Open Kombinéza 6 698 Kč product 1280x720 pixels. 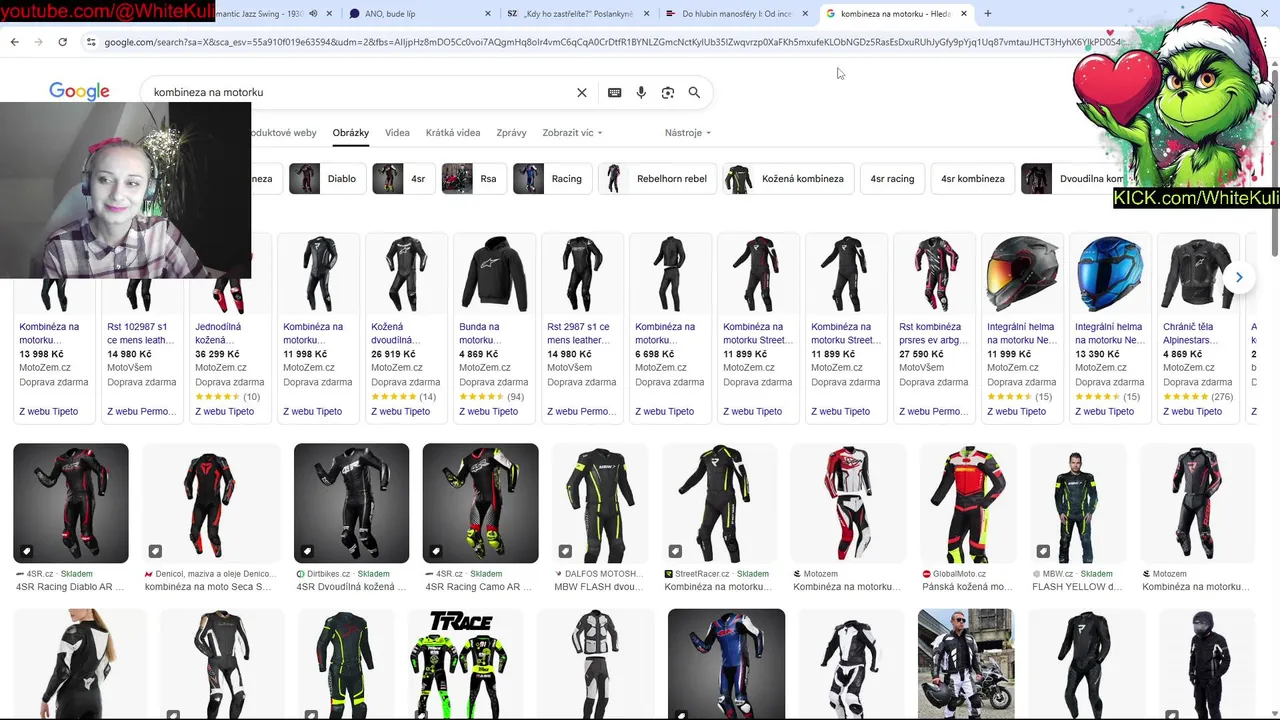(672, 328)
